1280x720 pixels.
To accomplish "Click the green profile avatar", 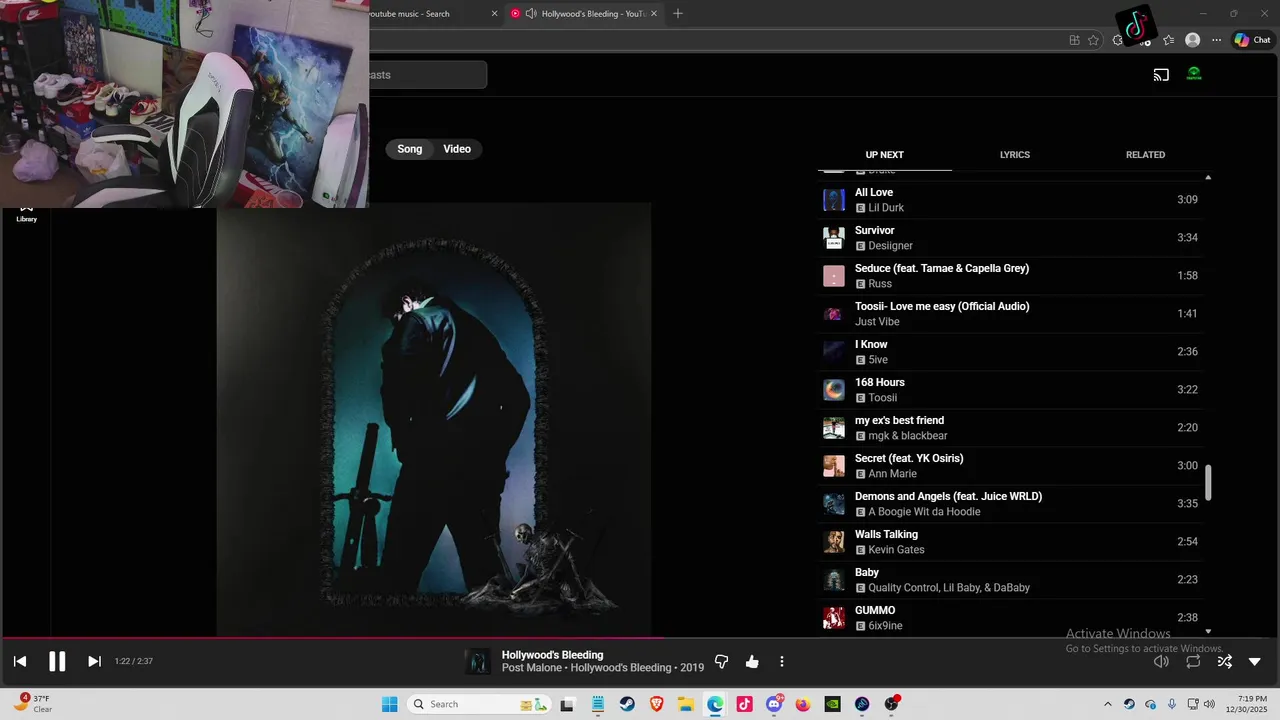I will point(1194,74).
